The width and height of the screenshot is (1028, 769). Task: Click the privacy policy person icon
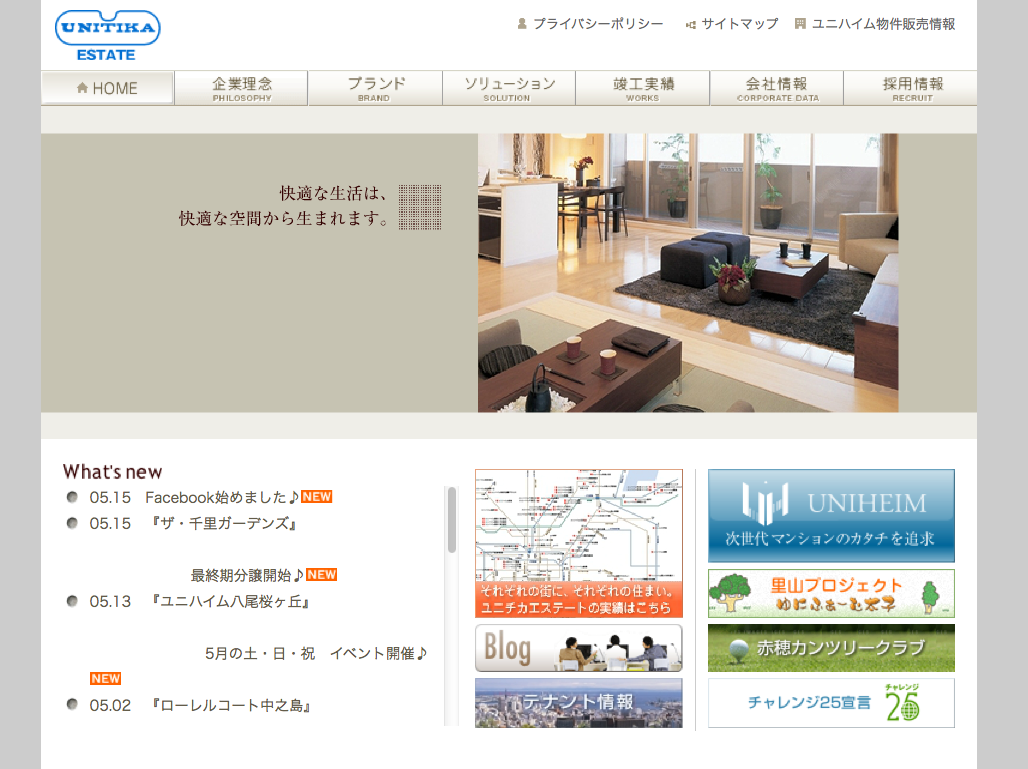[522, 24]
